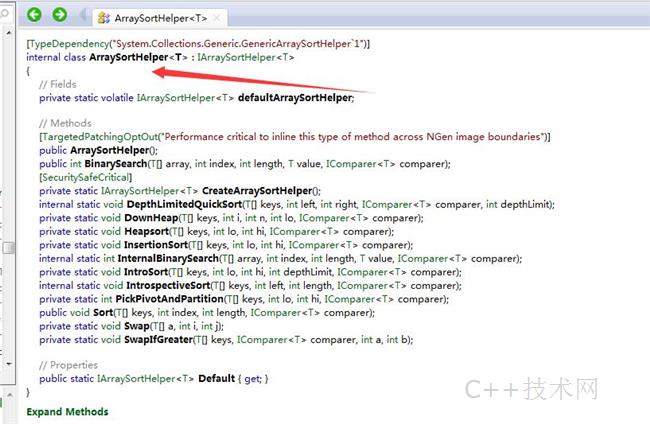Open the BinarySearch method
This screenshot has height=424, width=650.
click(x=116, y=164)
